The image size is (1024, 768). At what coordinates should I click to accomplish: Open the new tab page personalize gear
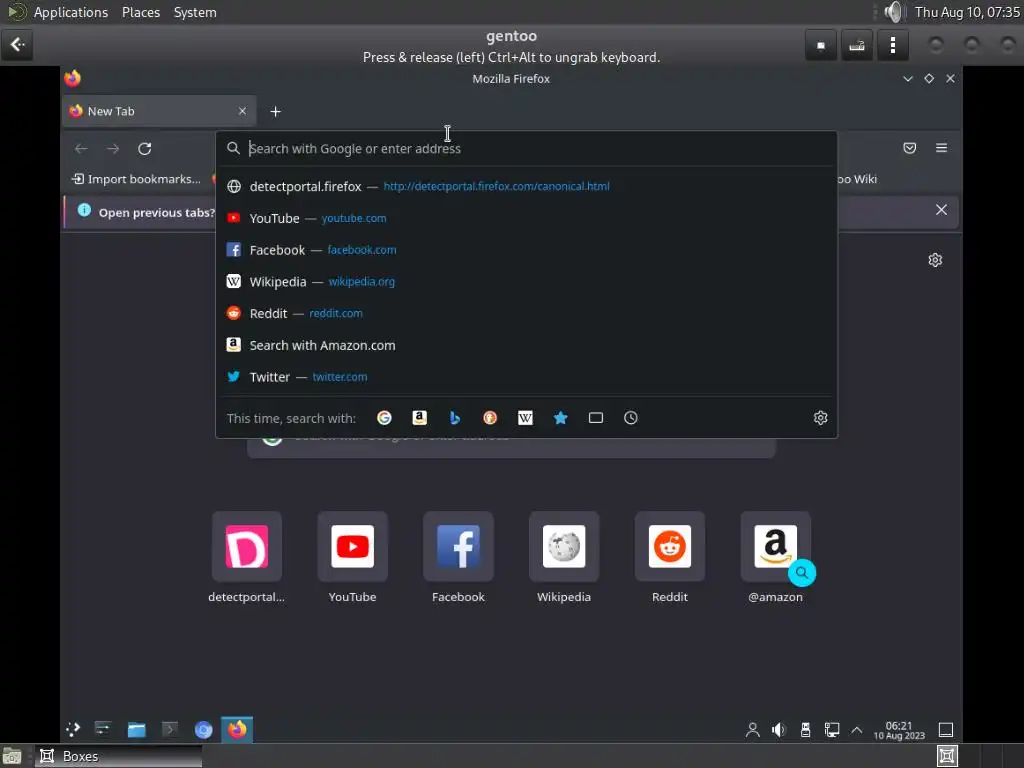(935, 260)
